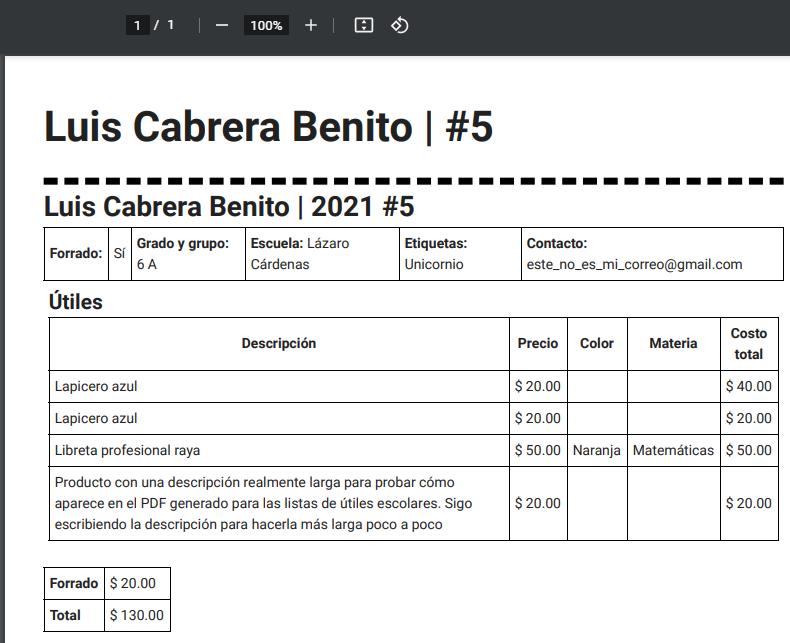Click the 'Precio' column header

(538, 344)
